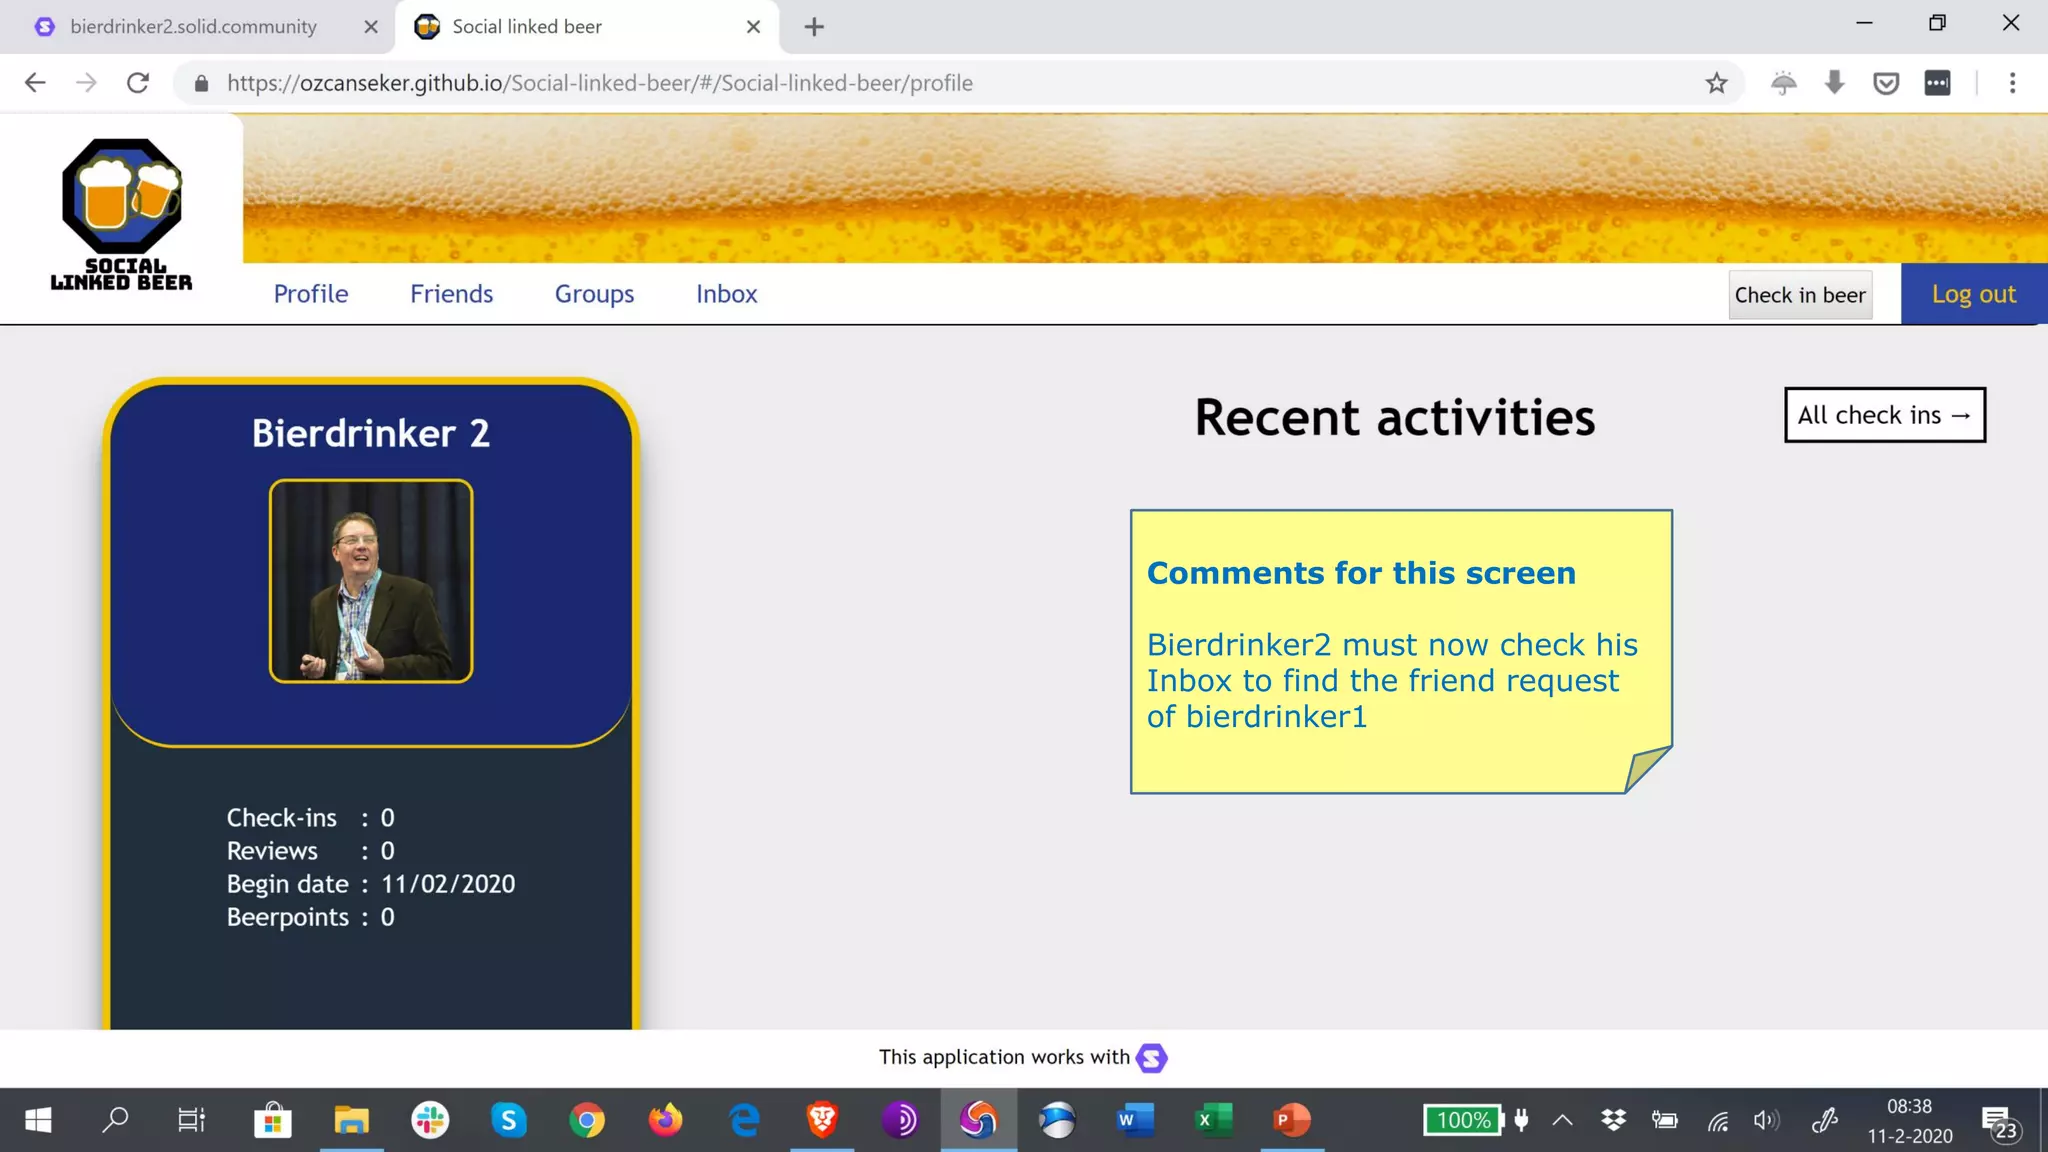Click the "Bierdrinker 2" name text
This screenshot has width=2048, height=1152.
point(371,433)
